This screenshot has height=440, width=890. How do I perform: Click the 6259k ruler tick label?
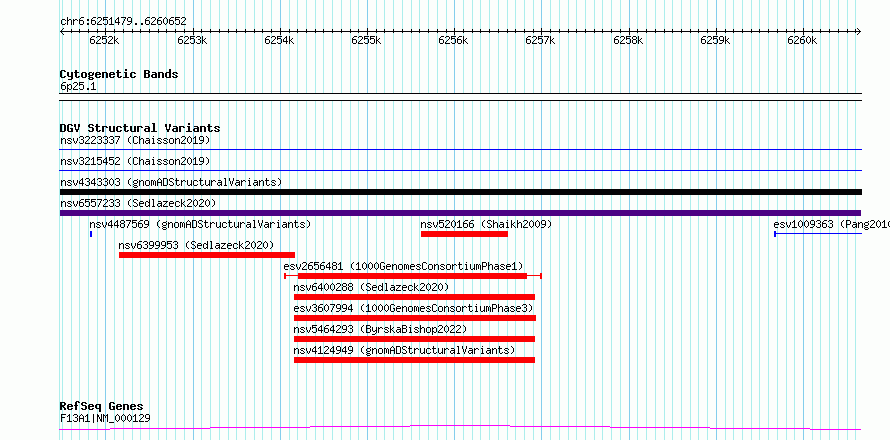pos(715,40)
